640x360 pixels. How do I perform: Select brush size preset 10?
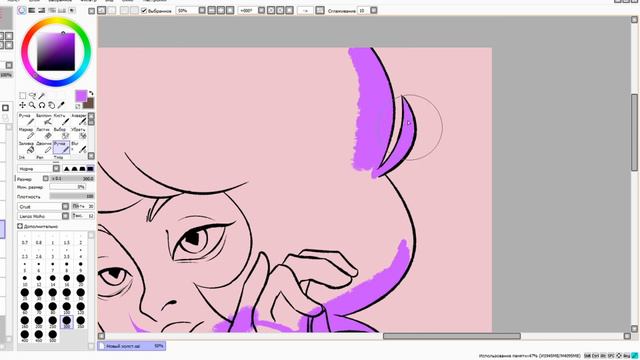click(x=25, y=280)
